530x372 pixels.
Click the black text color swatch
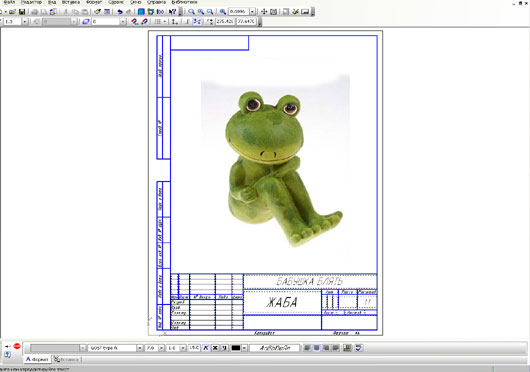236,348
